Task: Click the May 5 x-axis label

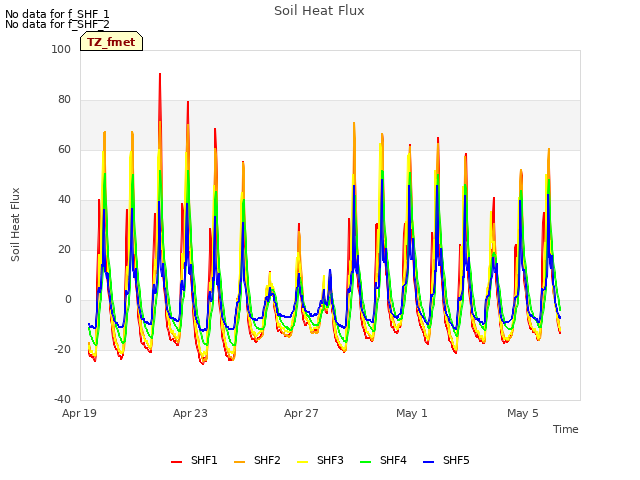Action: 523,413
